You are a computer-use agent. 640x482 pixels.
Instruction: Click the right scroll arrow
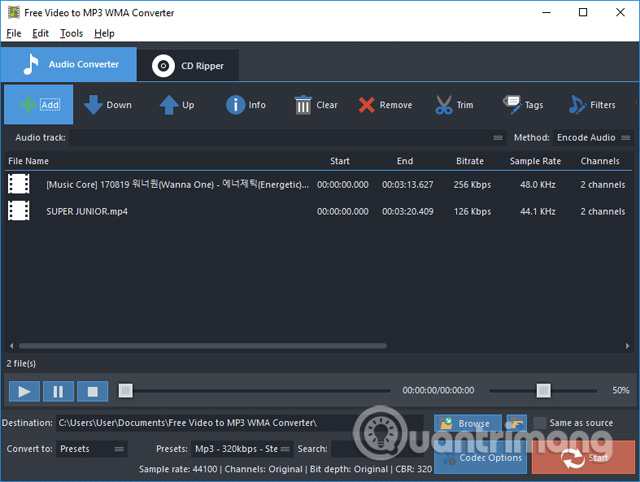click(x=627, y=346)
